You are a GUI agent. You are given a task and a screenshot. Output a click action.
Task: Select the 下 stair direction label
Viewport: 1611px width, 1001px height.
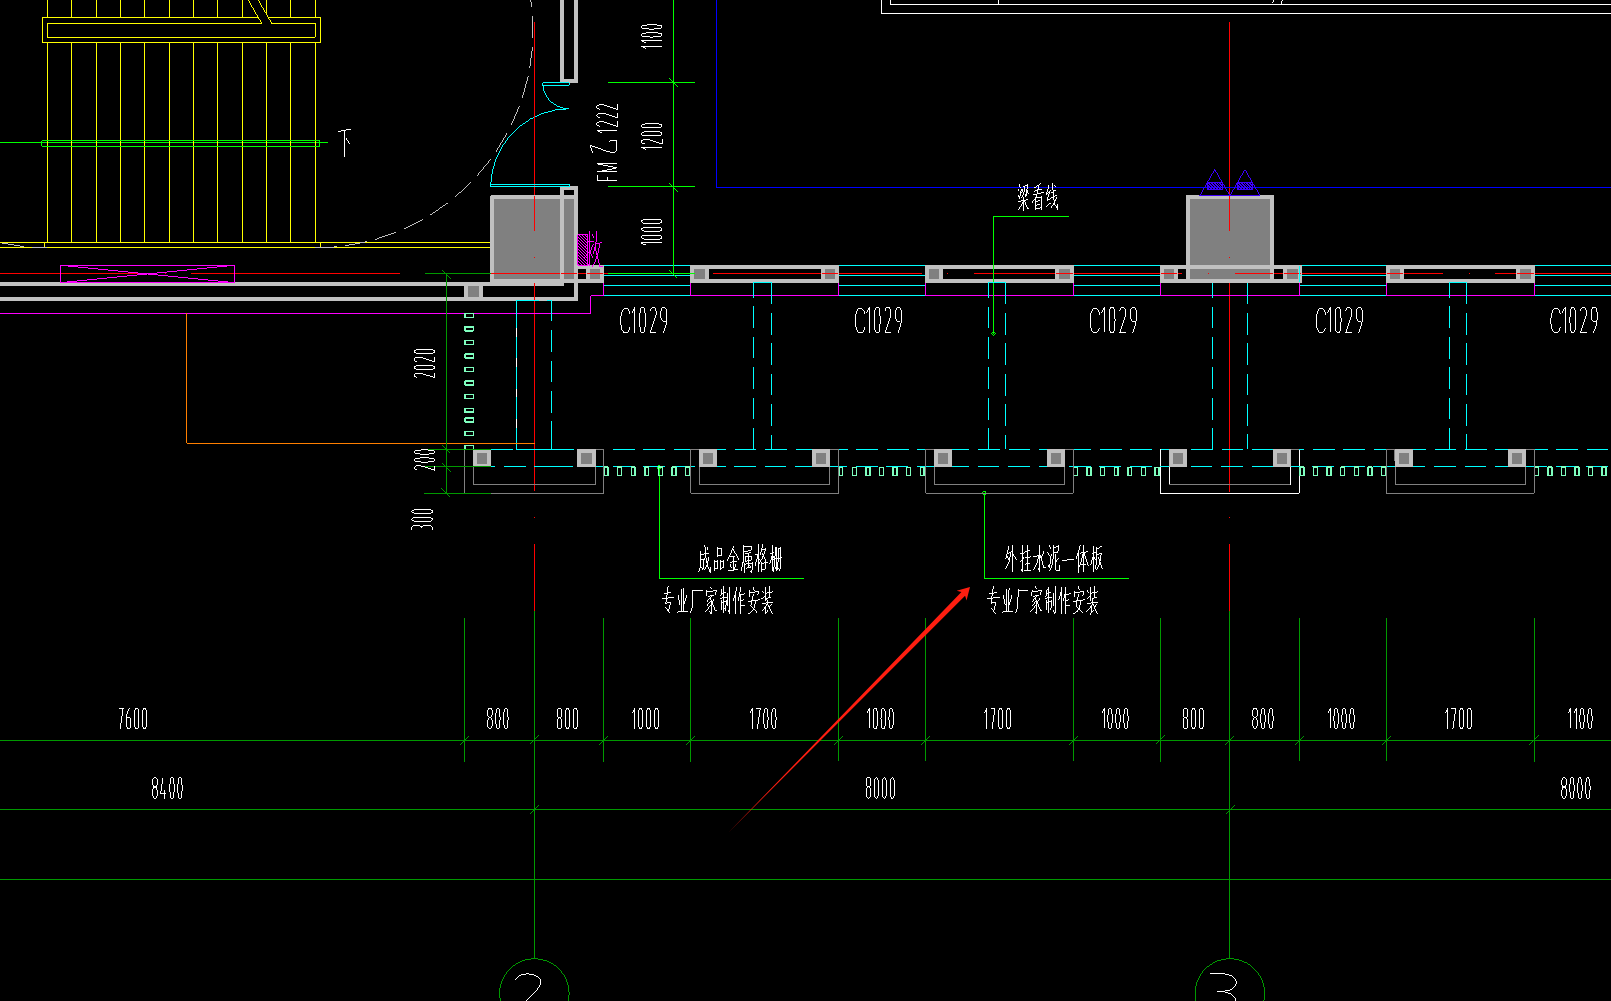[345, 142]
